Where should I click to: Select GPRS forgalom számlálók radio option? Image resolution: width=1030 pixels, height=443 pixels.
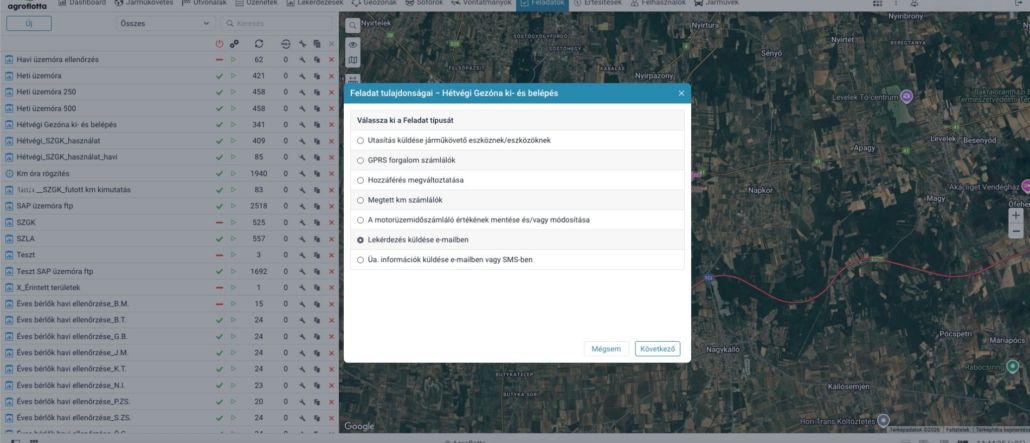click(361, 160)
